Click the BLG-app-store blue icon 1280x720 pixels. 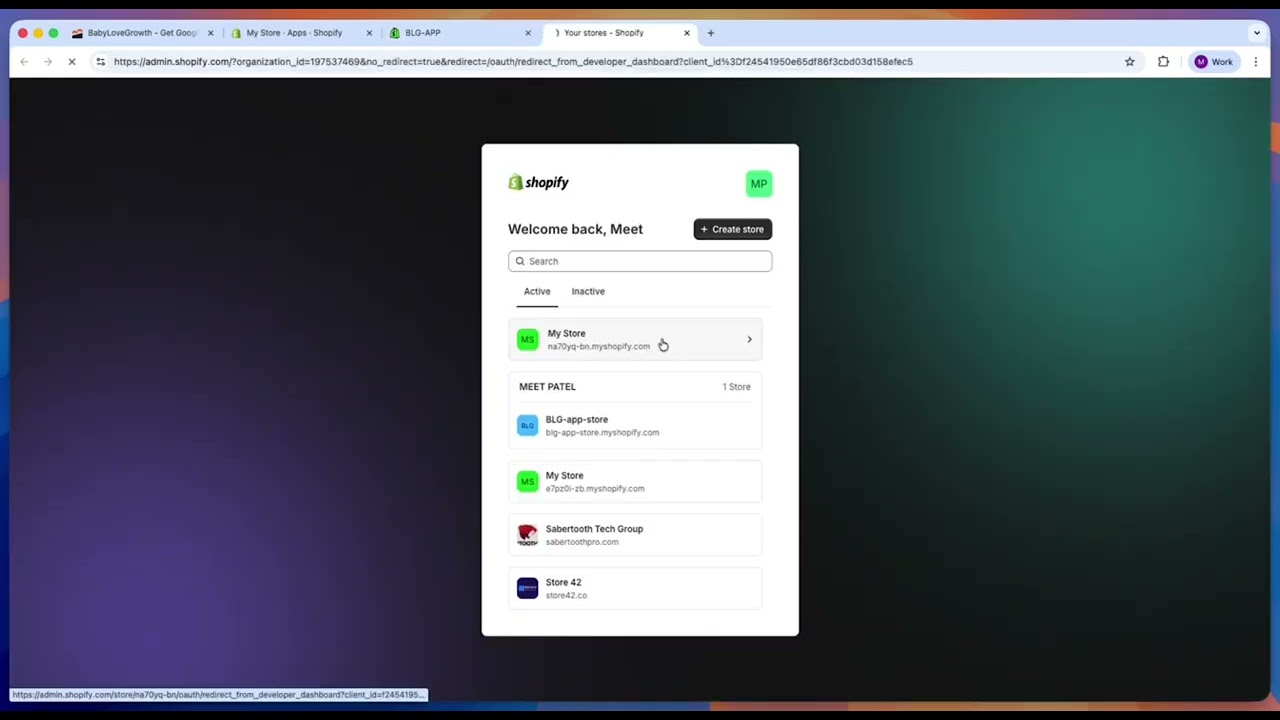coord(527,426)
